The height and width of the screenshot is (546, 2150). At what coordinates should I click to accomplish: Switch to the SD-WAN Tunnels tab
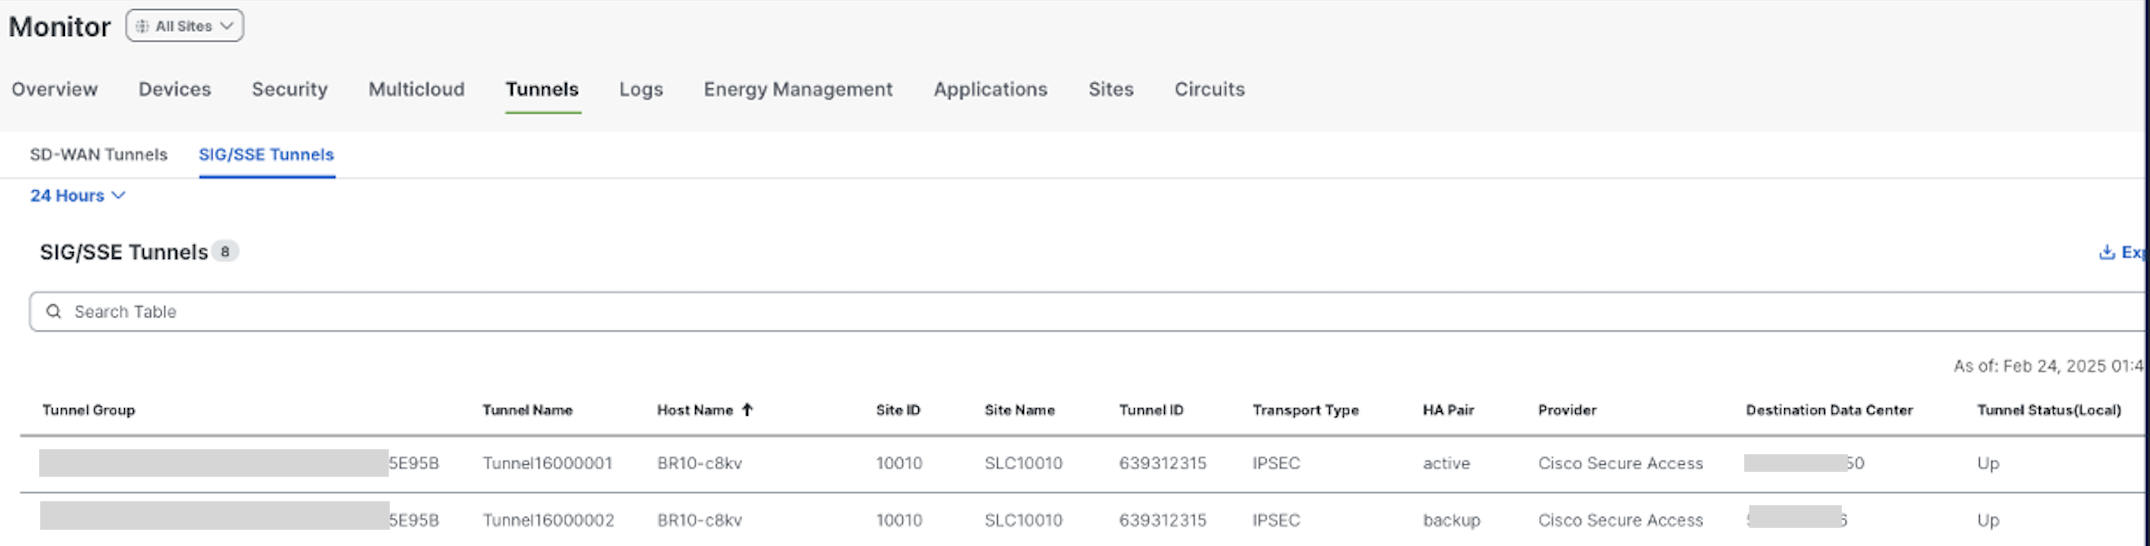coord(98,155)
